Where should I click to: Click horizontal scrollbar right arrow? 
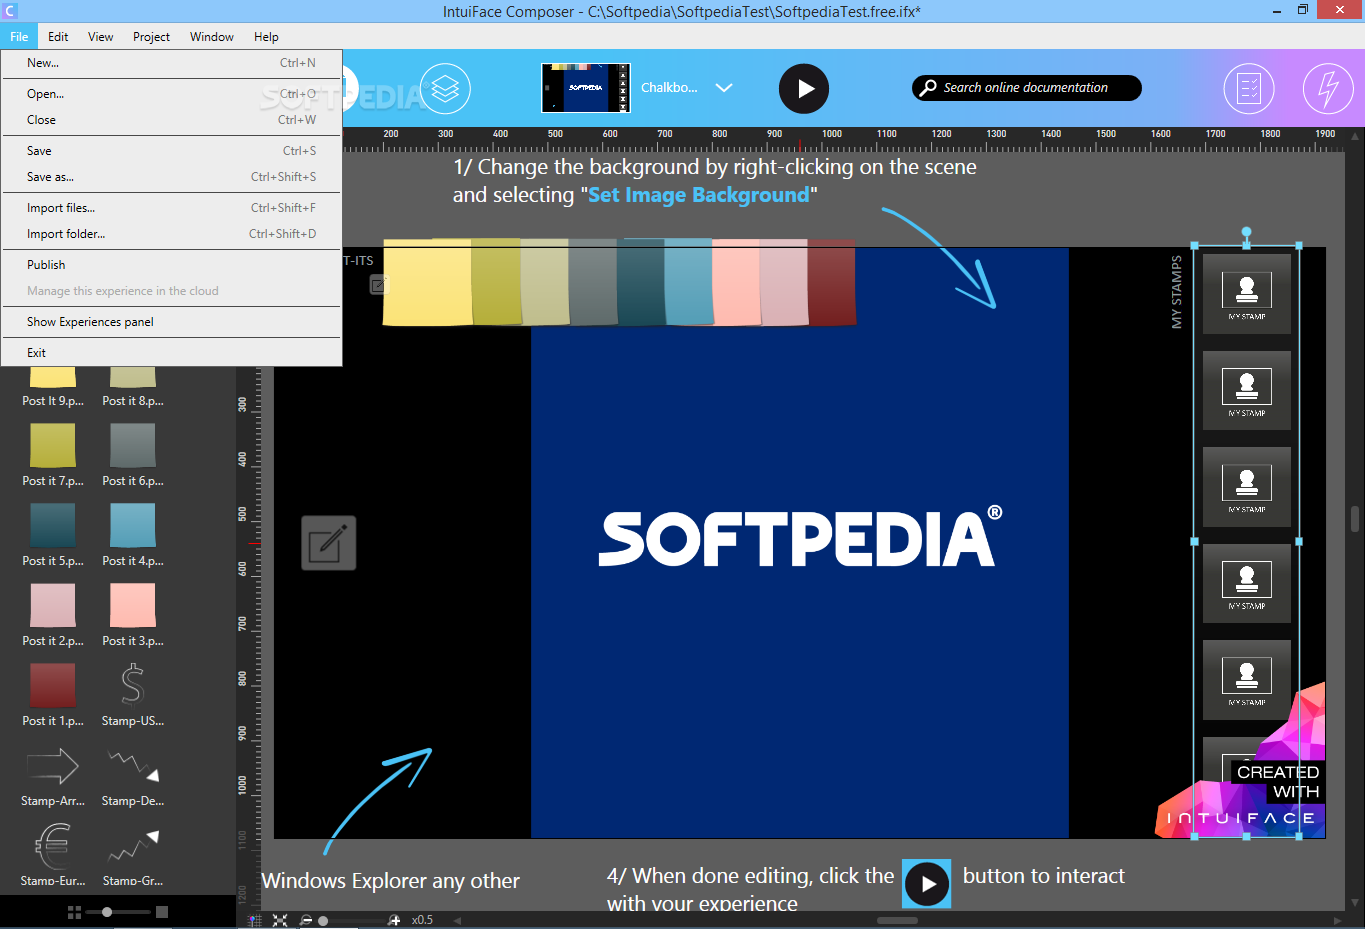point(1338,920)
